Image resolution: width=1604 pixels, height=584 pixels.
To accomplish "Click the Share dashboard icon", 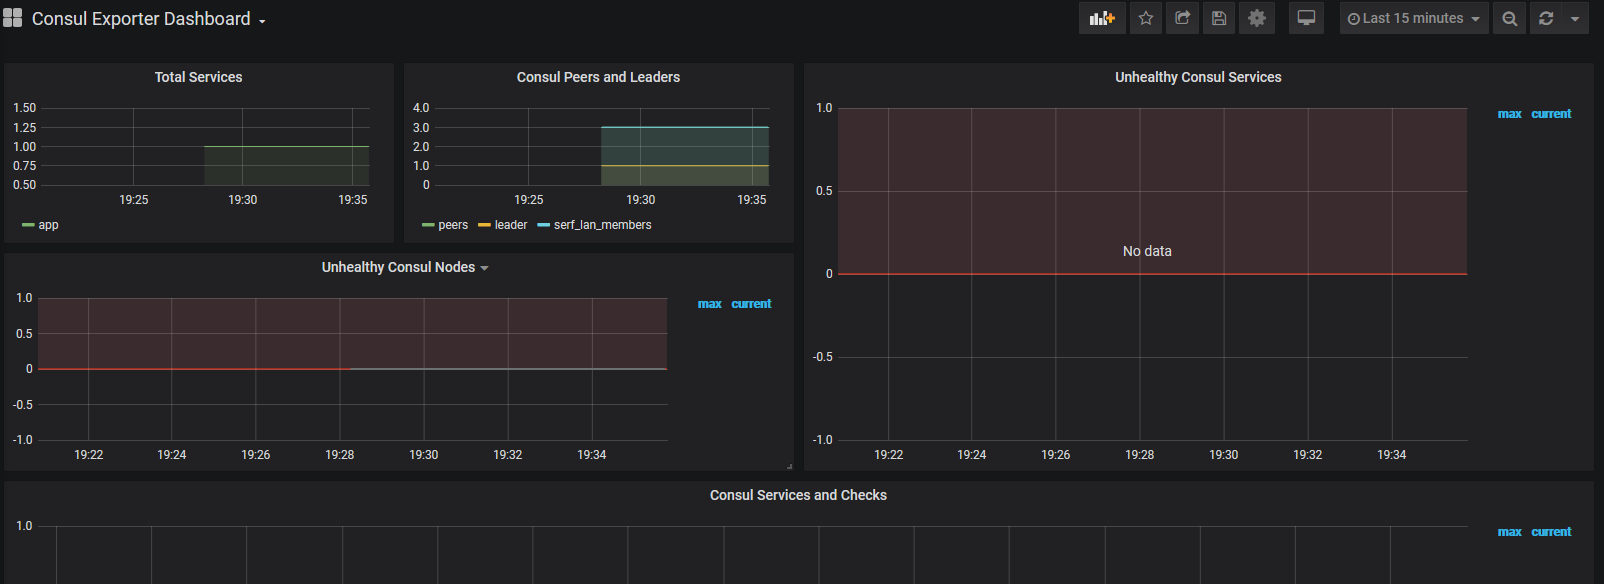I will [1182, 18].
